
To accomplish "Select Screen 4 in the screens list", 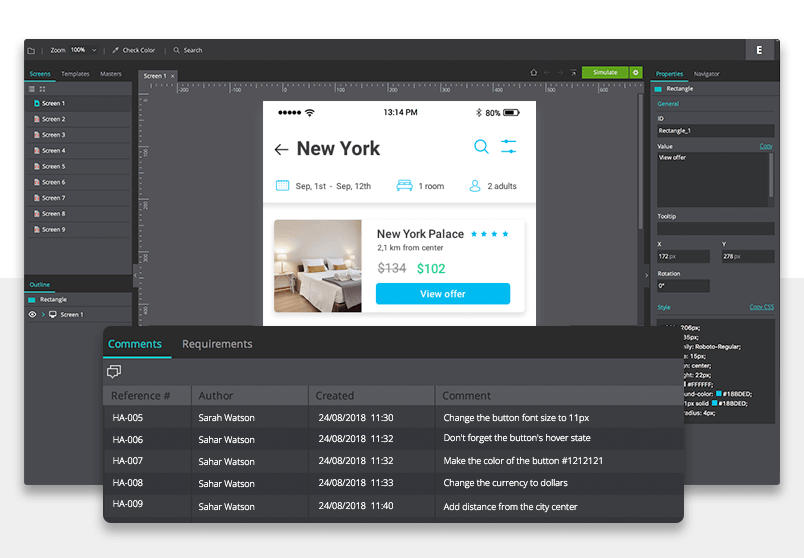I will (78, 151).
